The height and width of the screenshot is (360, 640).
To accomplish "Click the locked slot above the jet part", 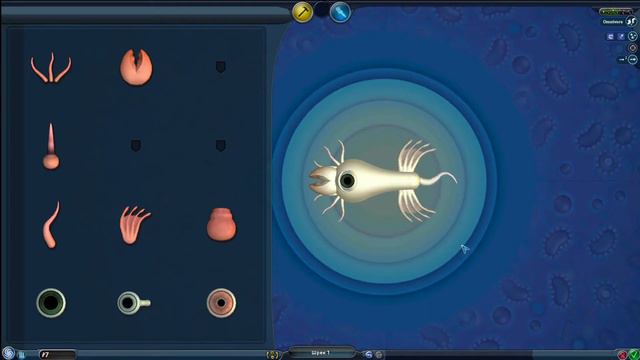I will click(x=220, y=145).
